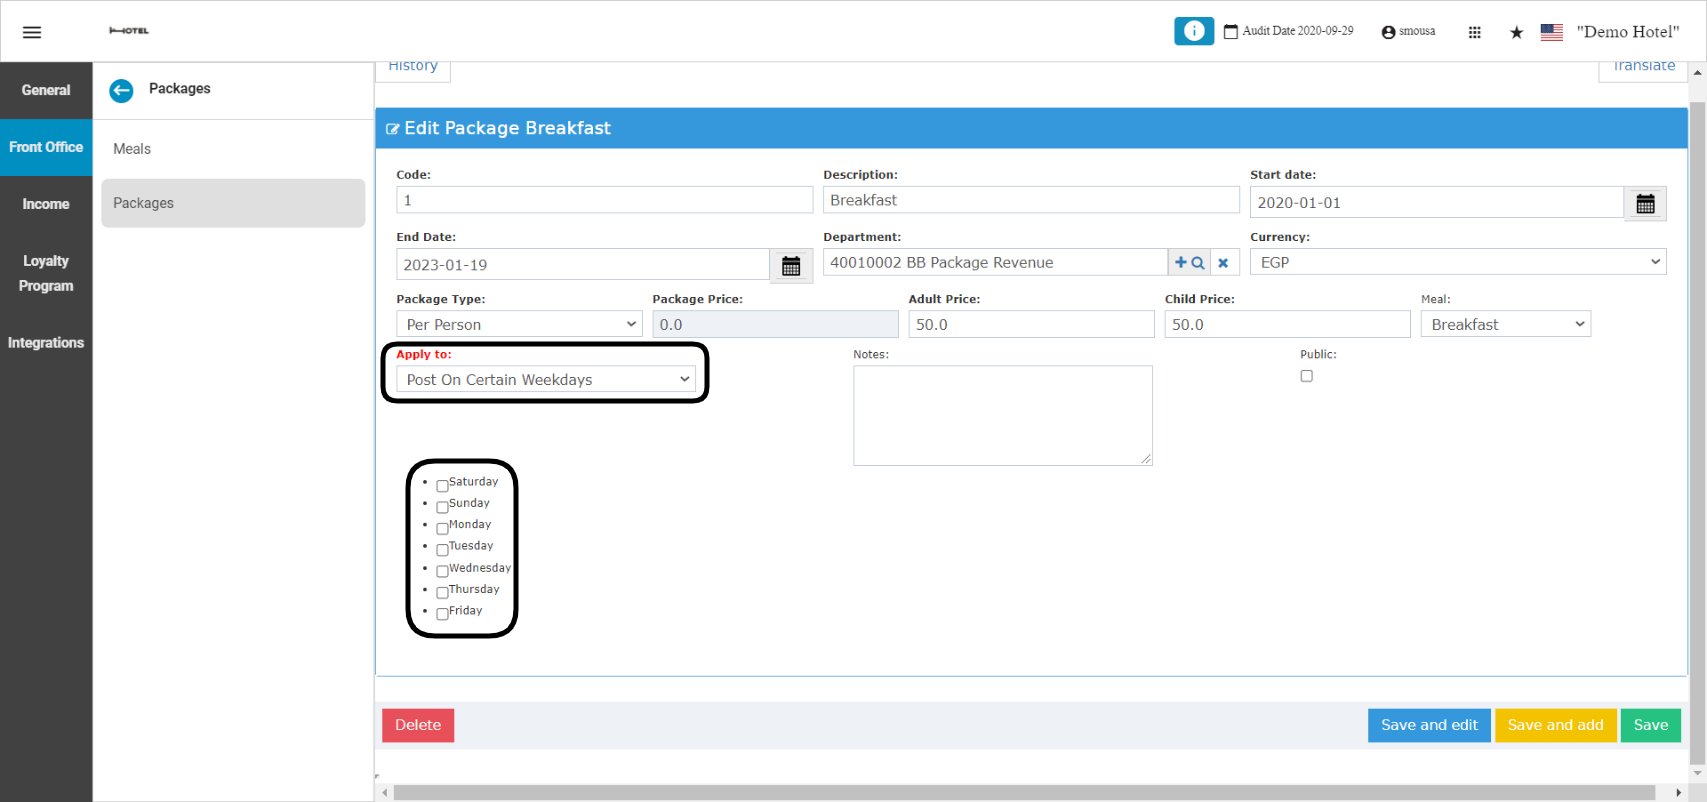
Task: Expand the Package Type dropdown
Action: tap(519, 324)
